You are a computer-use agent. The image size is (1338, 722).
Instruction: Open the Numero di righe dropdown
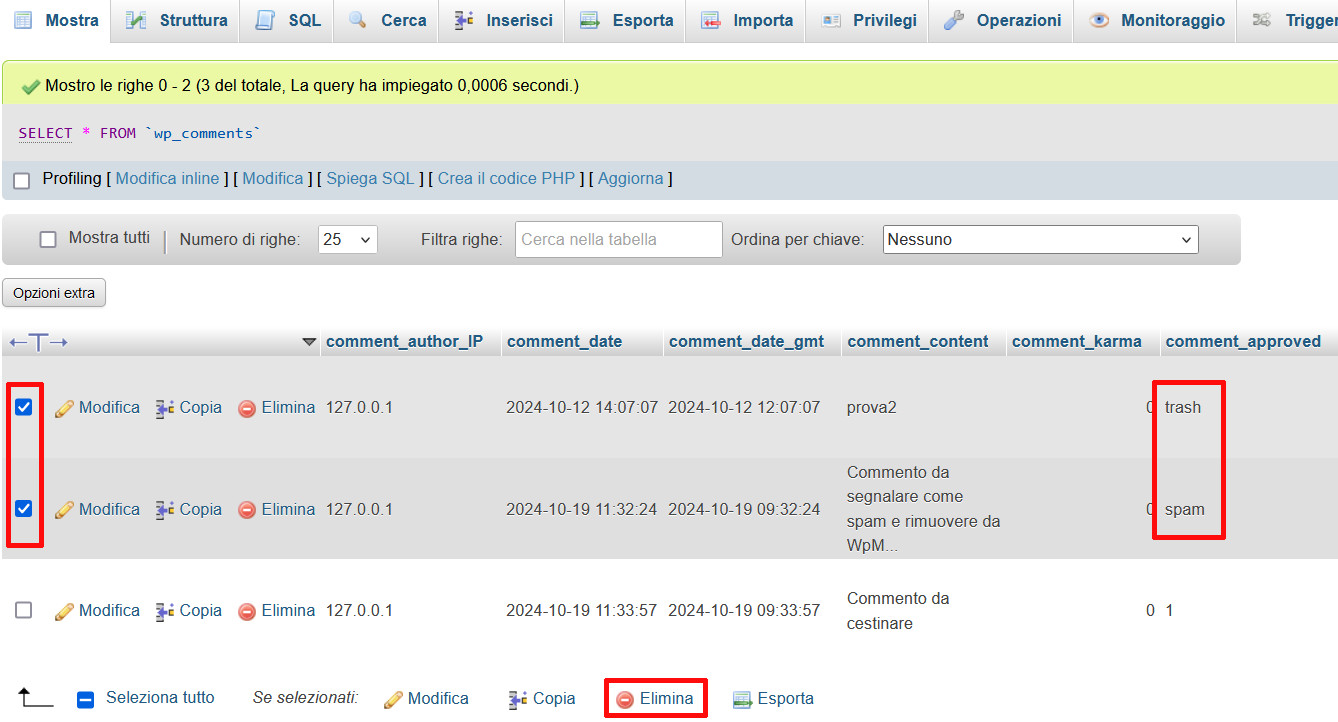pos(347,238)
